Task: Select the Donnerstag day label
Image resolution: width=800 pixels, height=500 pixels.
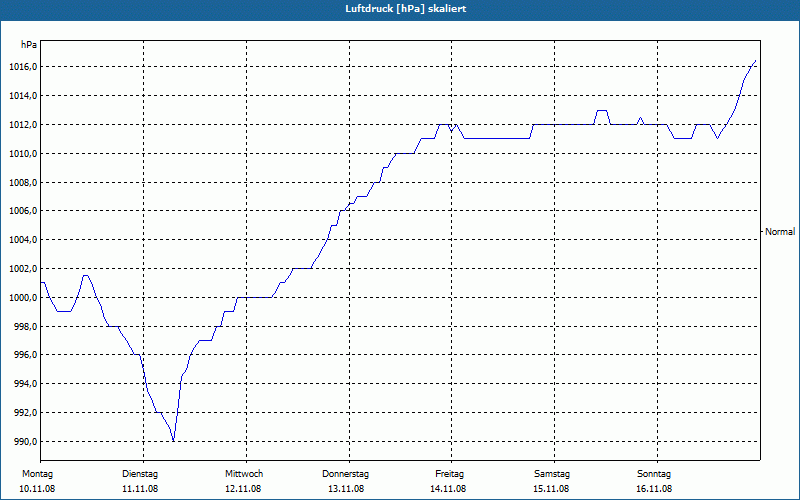Action: click(x=345, y=474)
